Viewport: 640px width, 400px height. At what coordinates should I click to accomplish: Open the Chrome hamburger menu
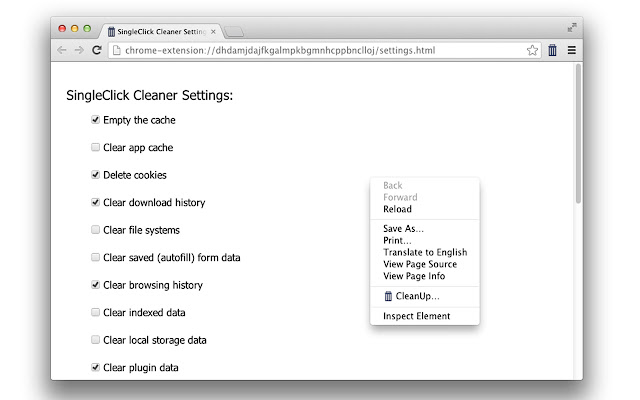click(571, 50)
